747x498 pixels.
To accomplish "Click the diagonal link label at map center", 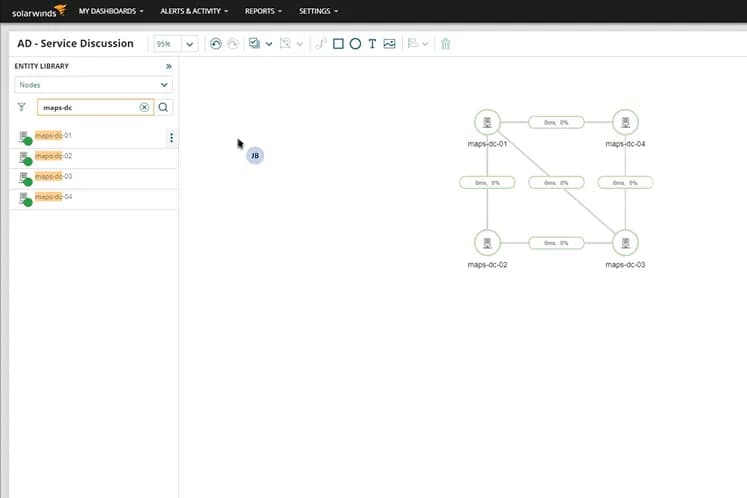I will [x=556, y=183].
